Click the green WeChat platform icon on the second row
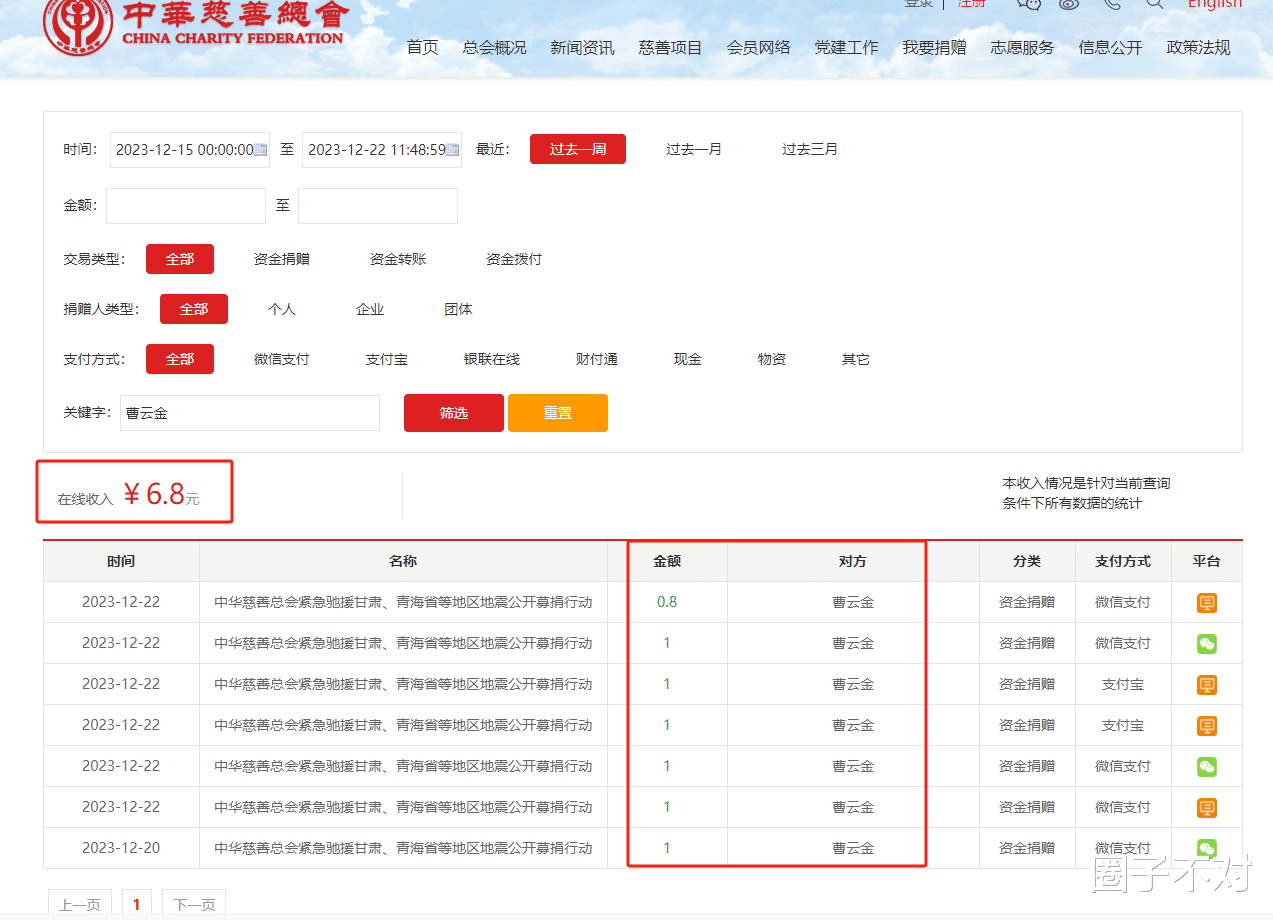Image resolution: width=1273 pixels, height=920 pixels. [x=1206, y=643]
